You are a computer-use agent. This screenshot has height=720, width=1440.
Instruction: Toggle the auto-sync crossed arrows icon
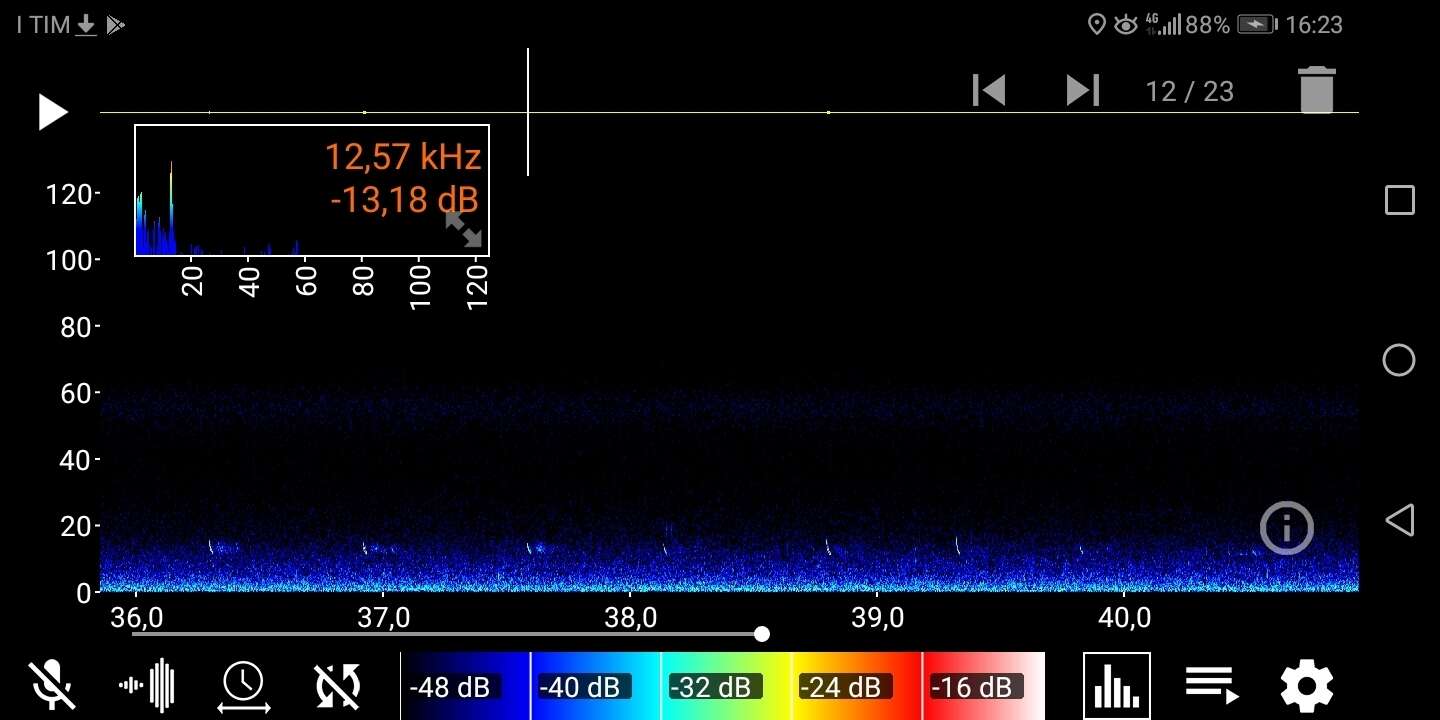(x=338, y=686)
